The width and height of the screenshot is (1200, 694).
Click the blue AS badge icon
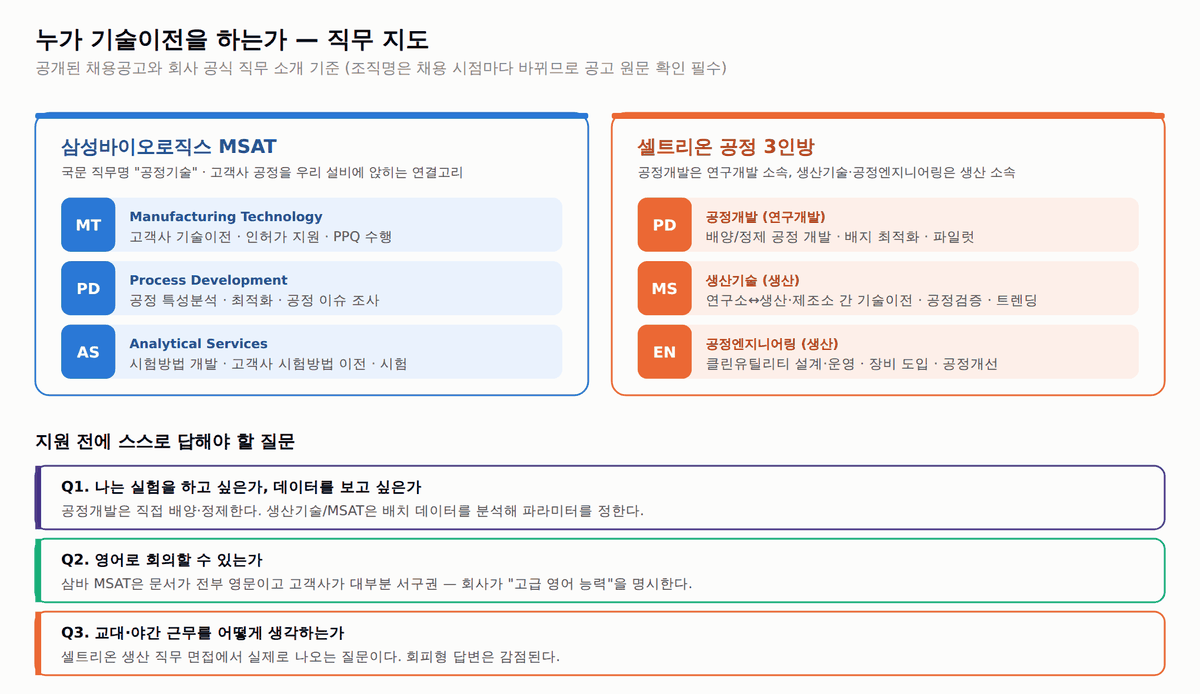[x=88, y=352]
